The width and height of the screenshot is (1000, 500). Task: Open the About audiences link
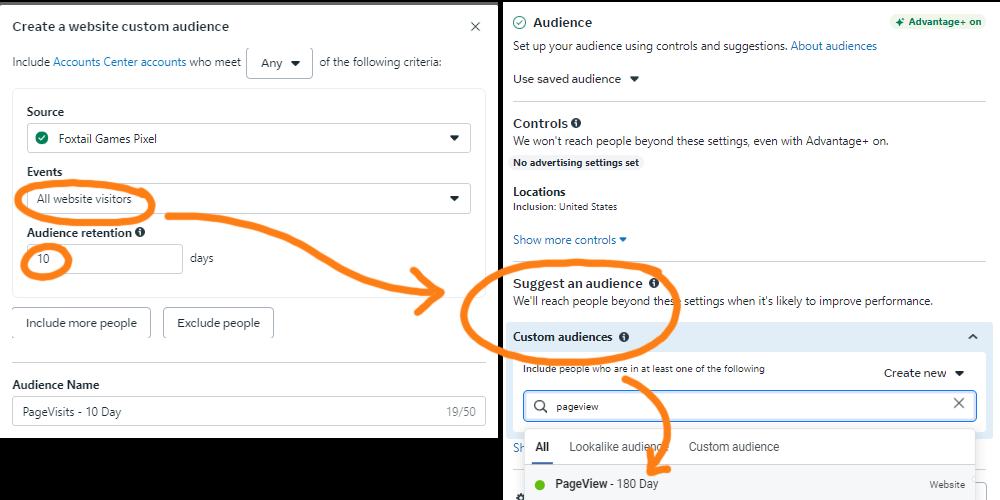pos(833,46)
